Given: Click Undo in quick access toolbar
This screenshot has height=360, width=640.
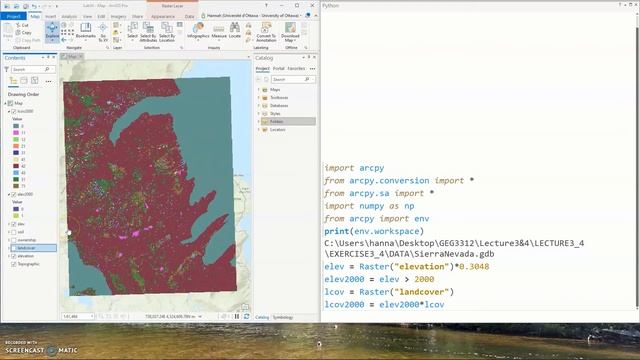Looking at the screenshot, I should (34, 6).
